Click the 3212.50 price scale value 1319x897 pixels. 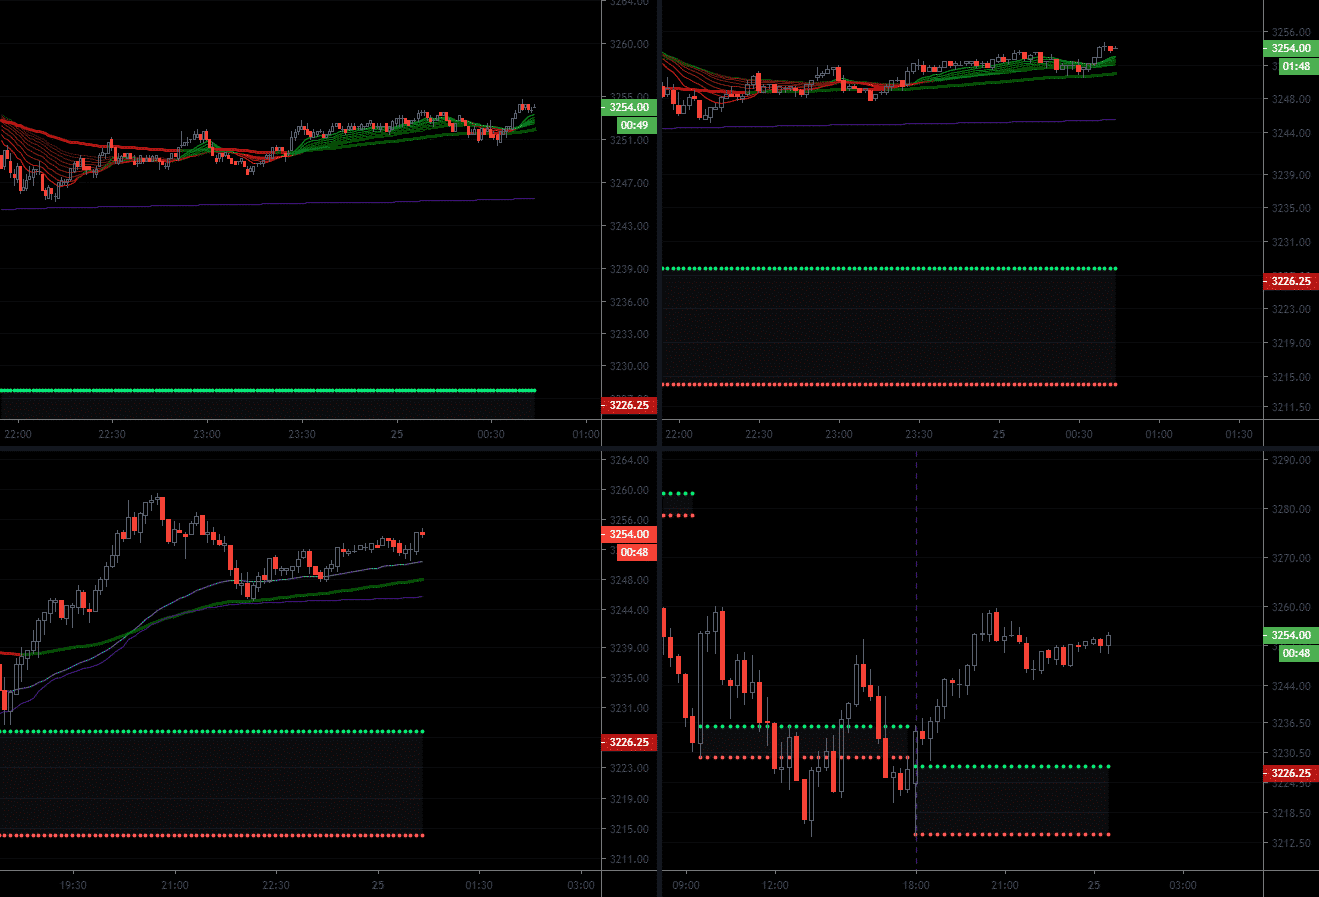[1290, 843]
